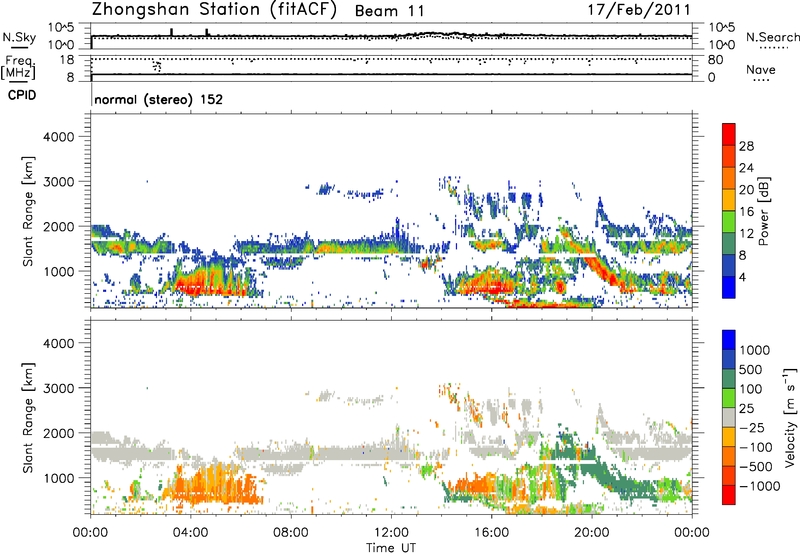This screenshot has width=800, height=554.
Task: Pick the bright blue top segment of velocity colorbar
Action: tap(729, 340)
